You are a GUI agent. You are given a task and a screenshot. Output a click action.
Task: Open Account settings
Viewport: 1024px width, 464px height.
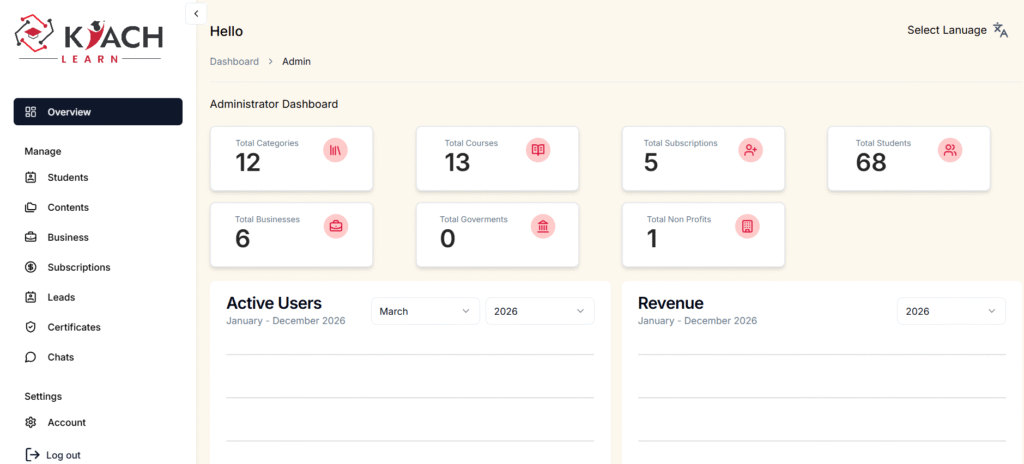(66, 422)
